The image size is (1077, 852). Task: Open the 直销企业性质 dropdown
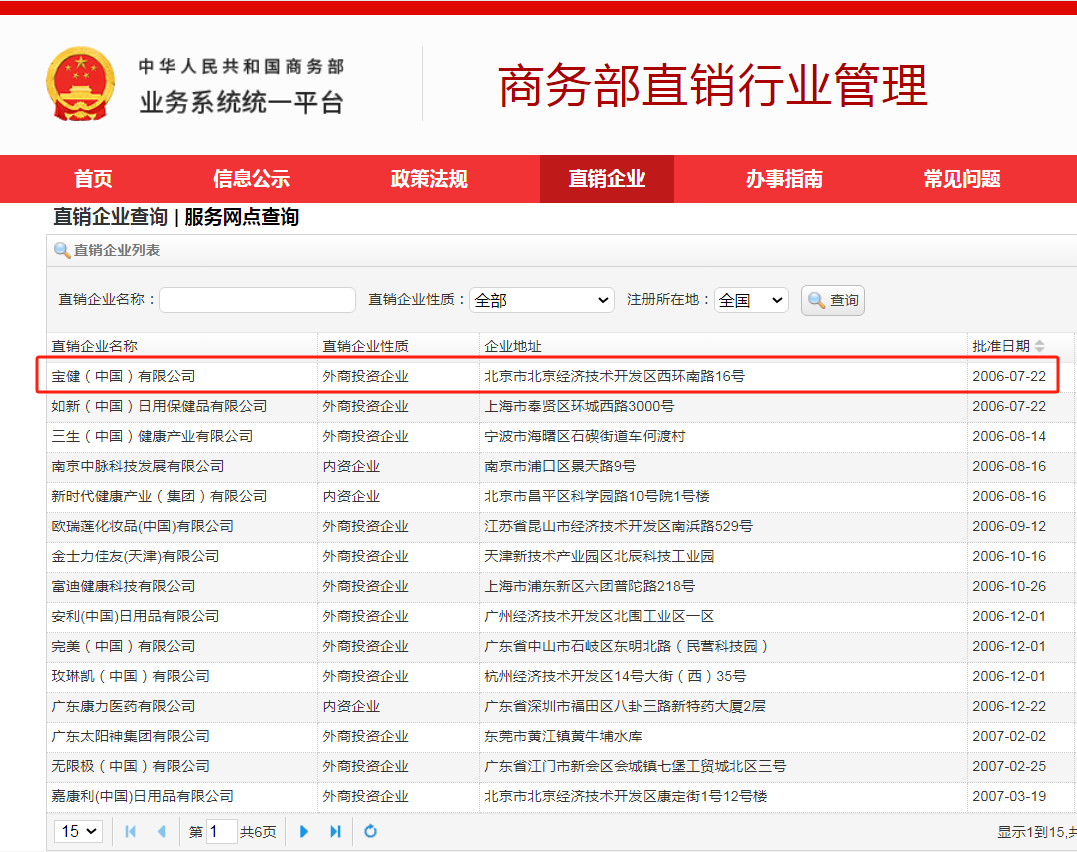(541, 300)
